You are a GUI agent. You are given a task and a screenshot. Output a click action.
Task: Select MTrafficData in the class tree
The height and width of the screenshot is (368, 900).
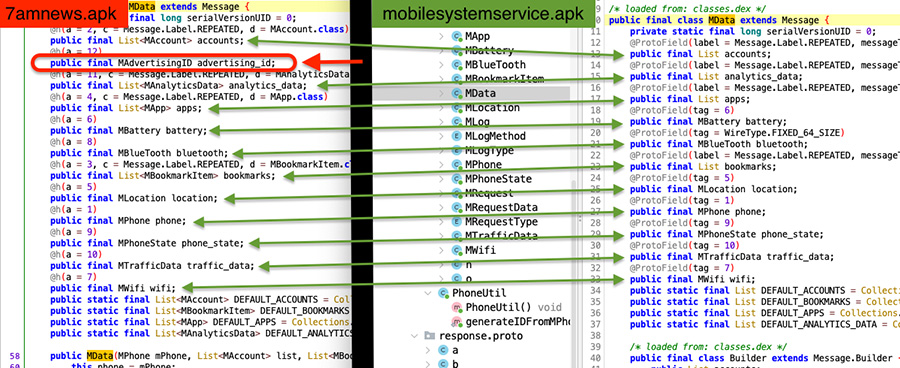coord(502,236)
